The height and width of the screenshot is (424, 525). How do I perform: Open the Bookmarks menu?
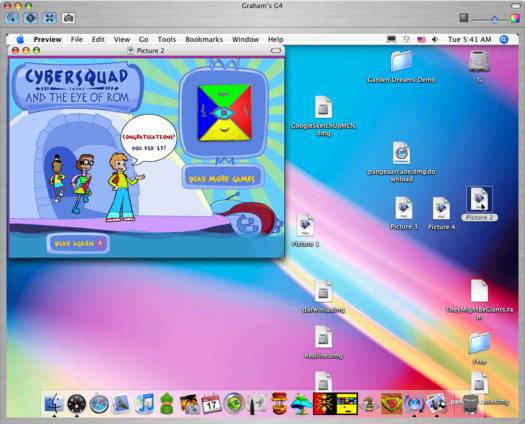[x=204, y=39]
